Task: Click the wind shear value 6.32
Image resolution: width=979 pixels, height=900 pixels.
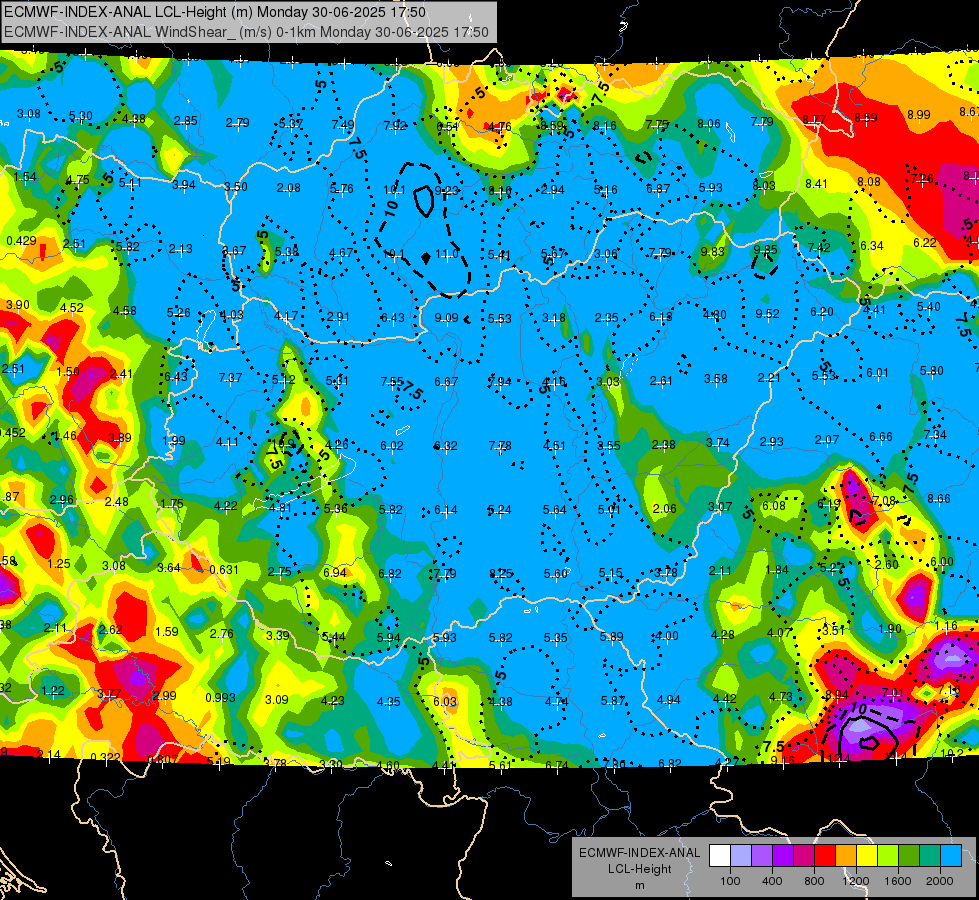Action: (x=446, y=445)
